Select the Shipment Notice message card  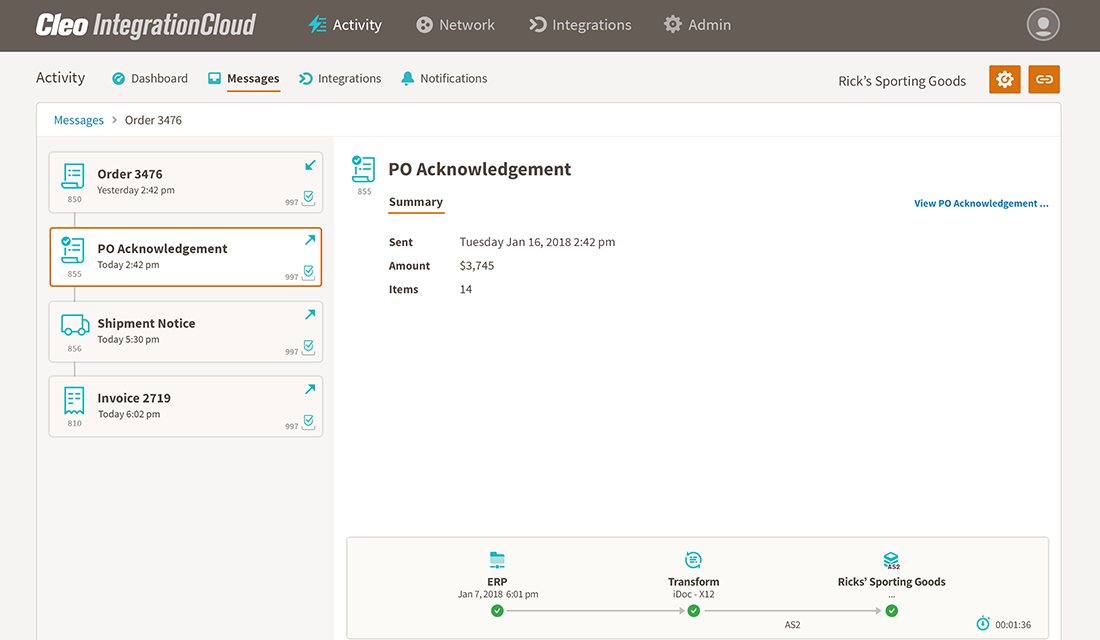tap(186, 332)
